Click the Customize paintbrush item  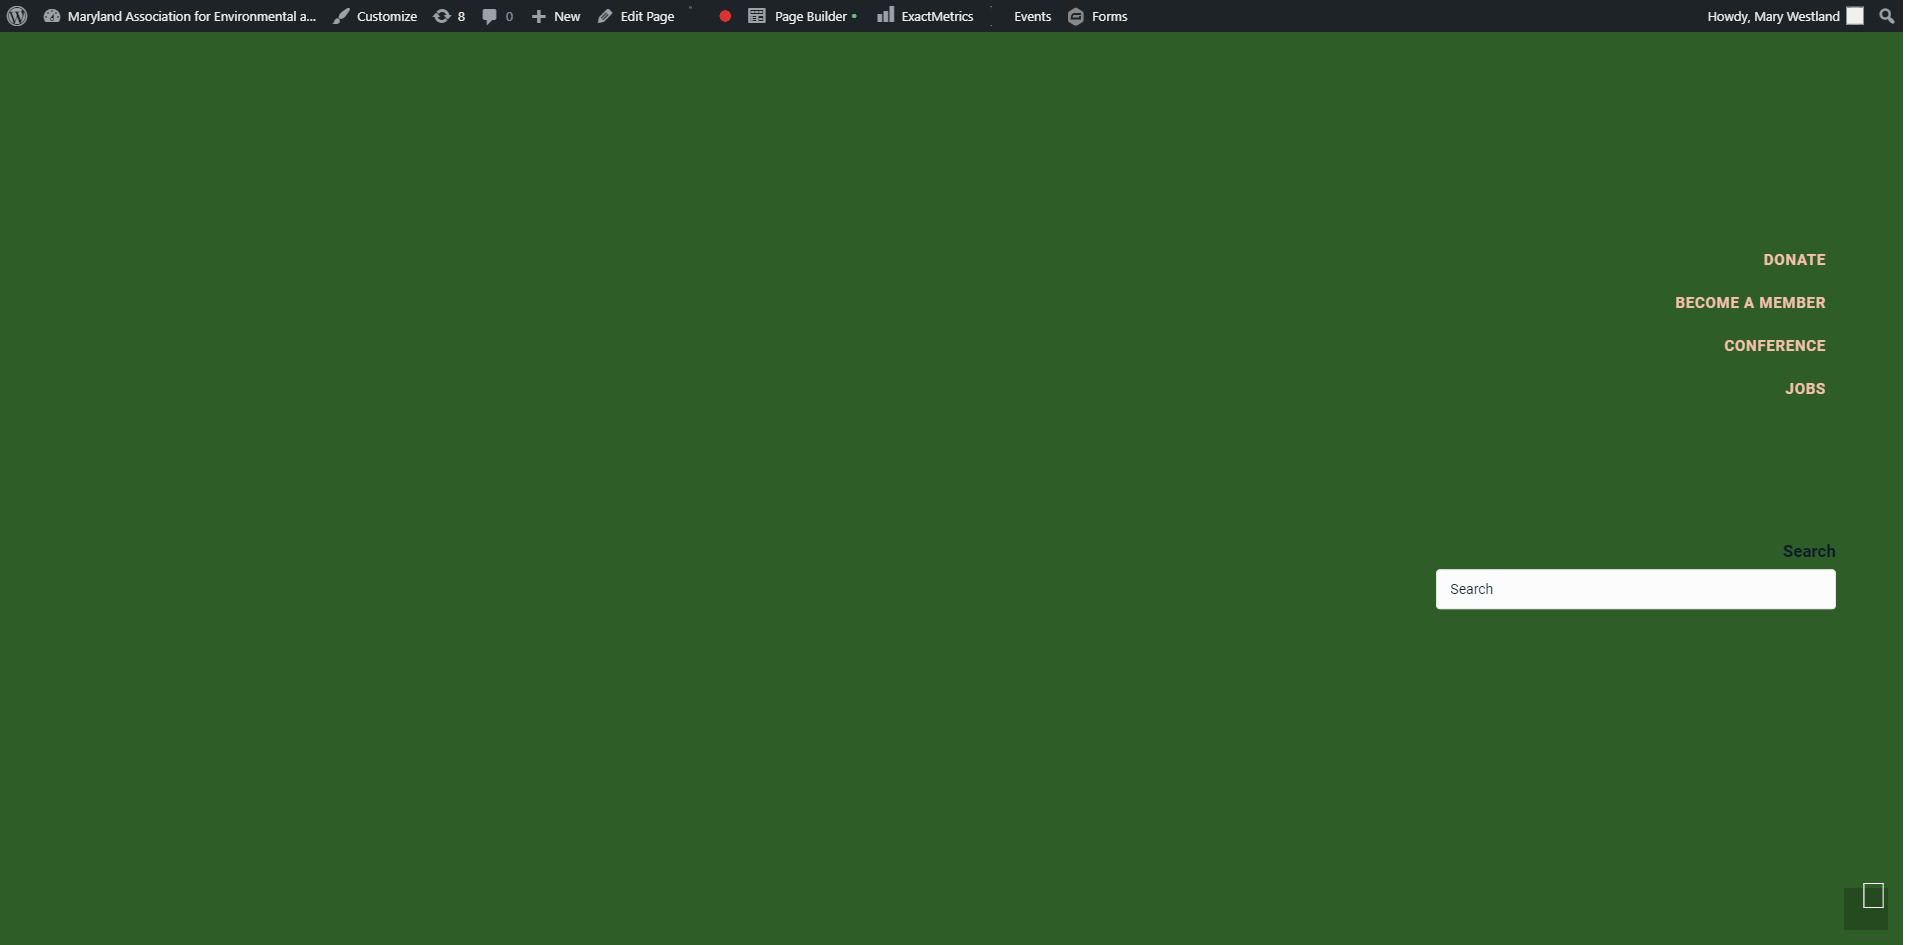click(375, 16)
